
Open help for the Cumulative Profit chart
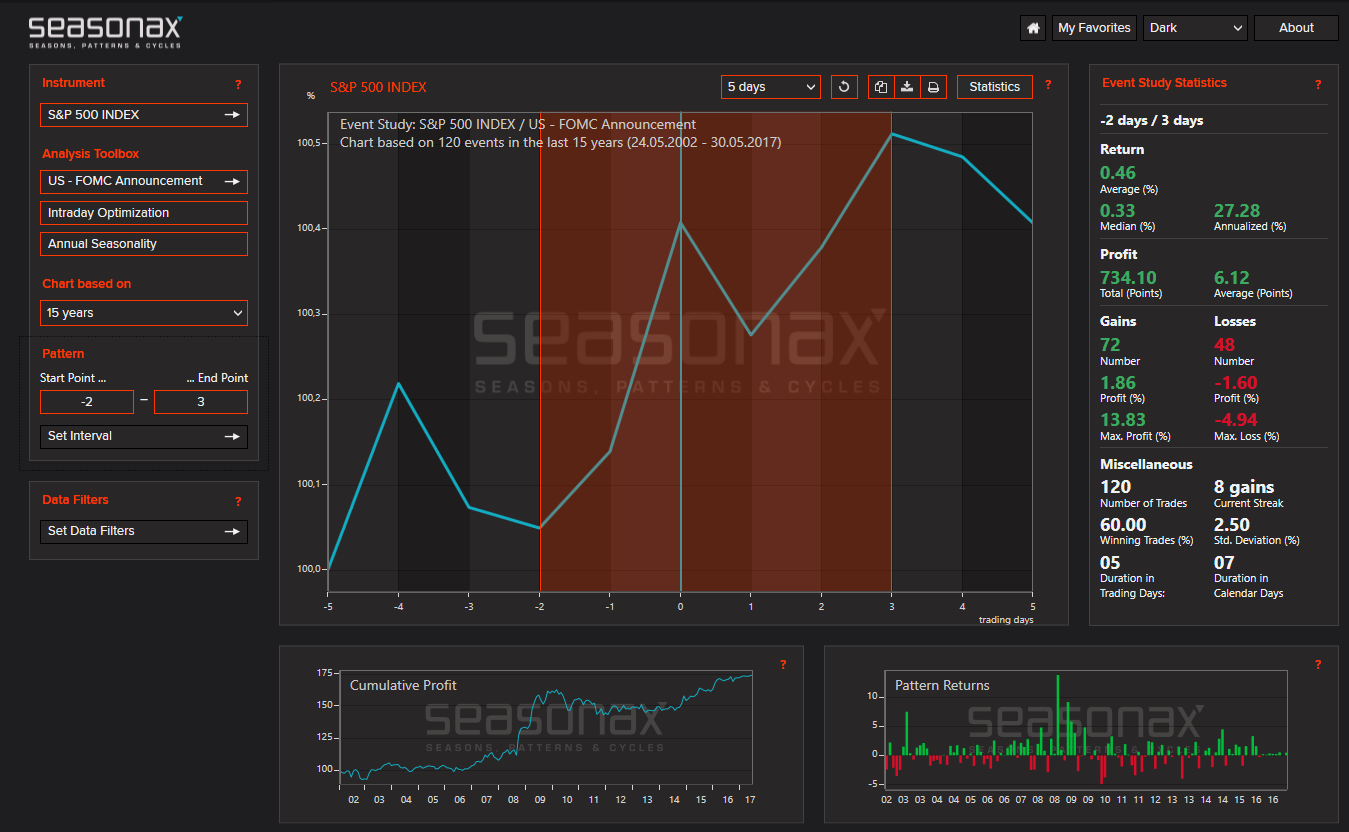(783, 664)
